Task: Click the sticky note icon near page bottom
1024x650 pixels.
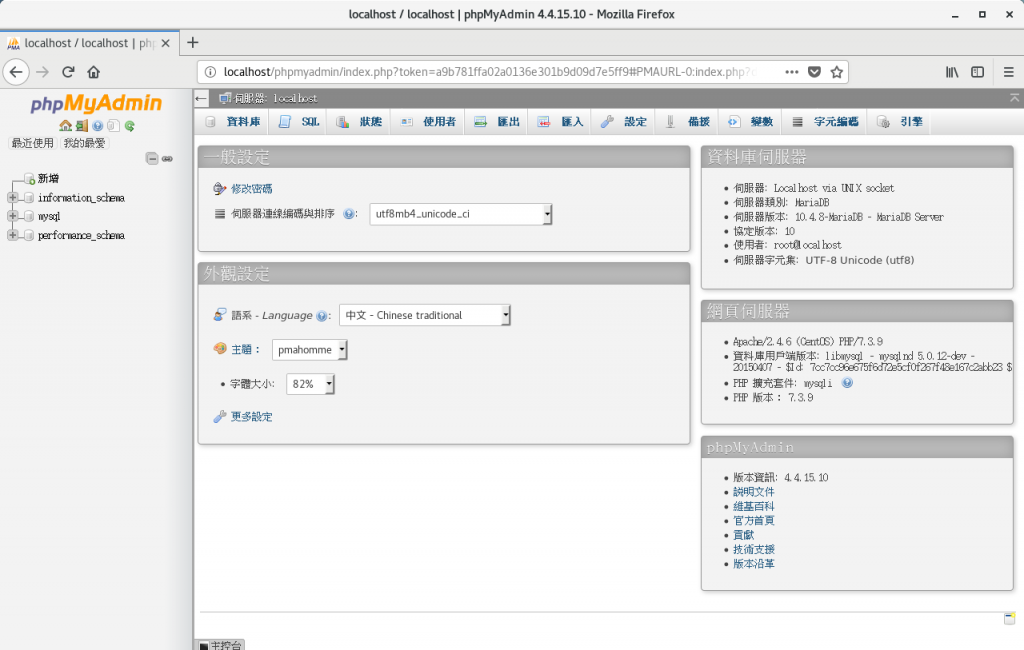Action: (1009, 618)
